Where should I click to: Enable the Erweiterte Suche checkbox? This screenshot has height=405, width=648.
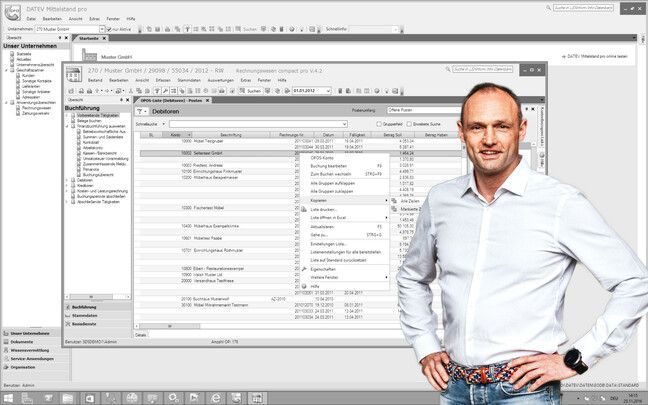pyautogui.click(x=409, y=124)
